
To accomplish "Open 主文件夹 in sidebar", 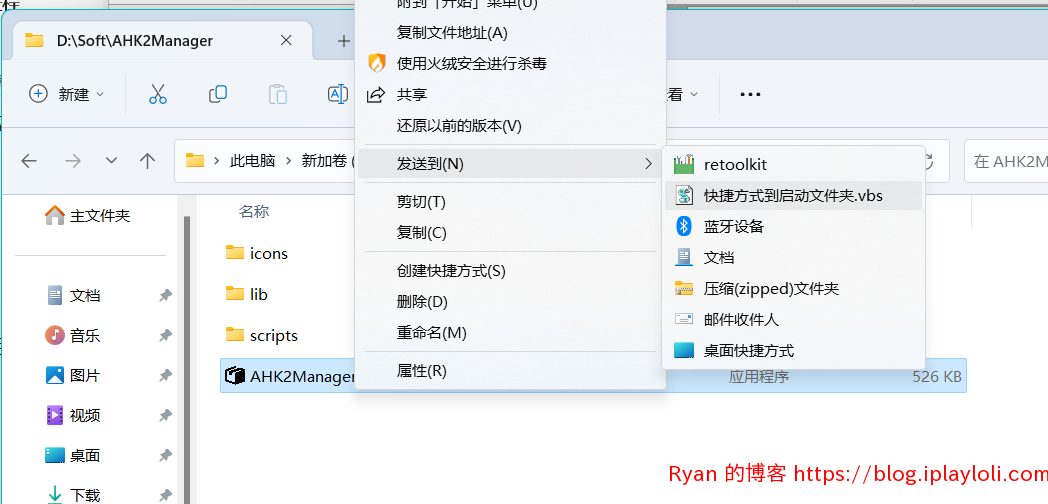I will 88,215.
